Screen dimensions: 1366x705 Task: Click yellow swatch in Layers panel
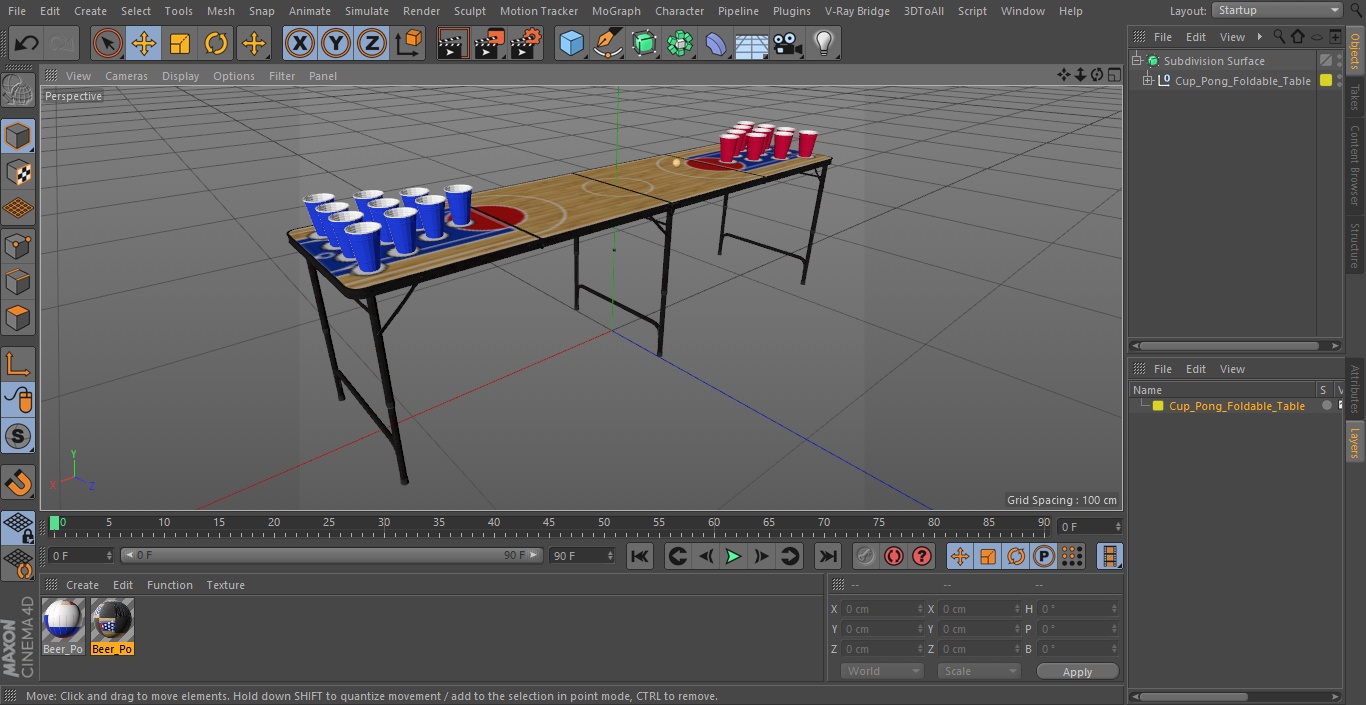pos(1158,406)
